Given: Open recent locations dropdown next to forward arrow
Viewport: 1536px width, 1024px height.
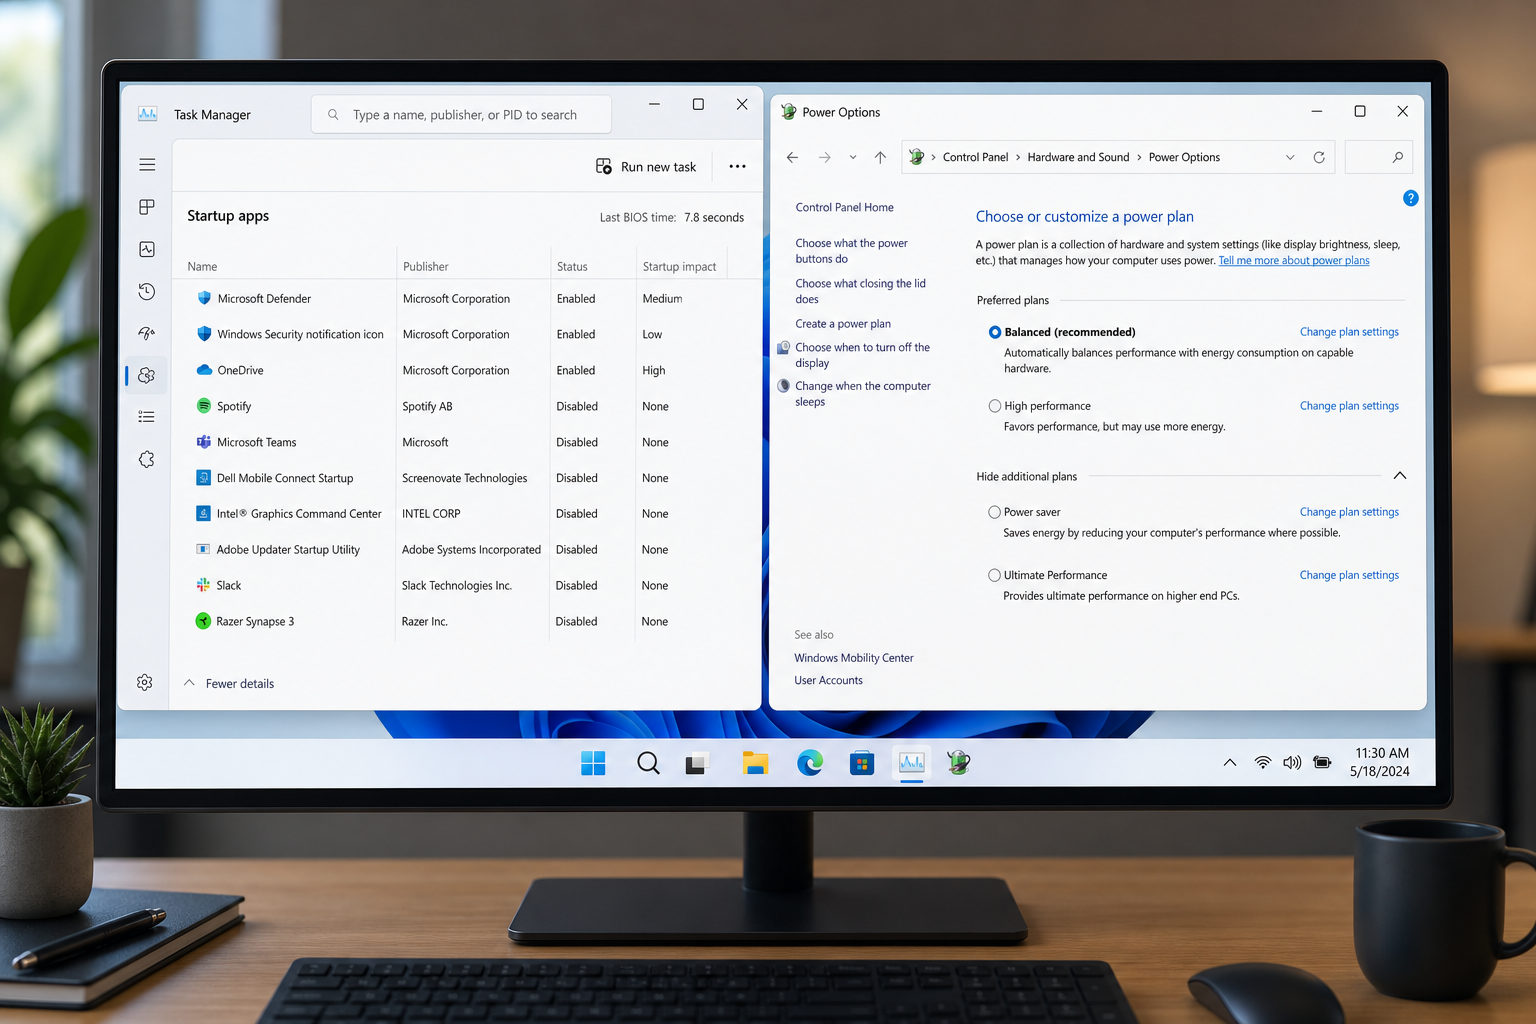Looking at the screenshot, I should [x=853, y=157].
